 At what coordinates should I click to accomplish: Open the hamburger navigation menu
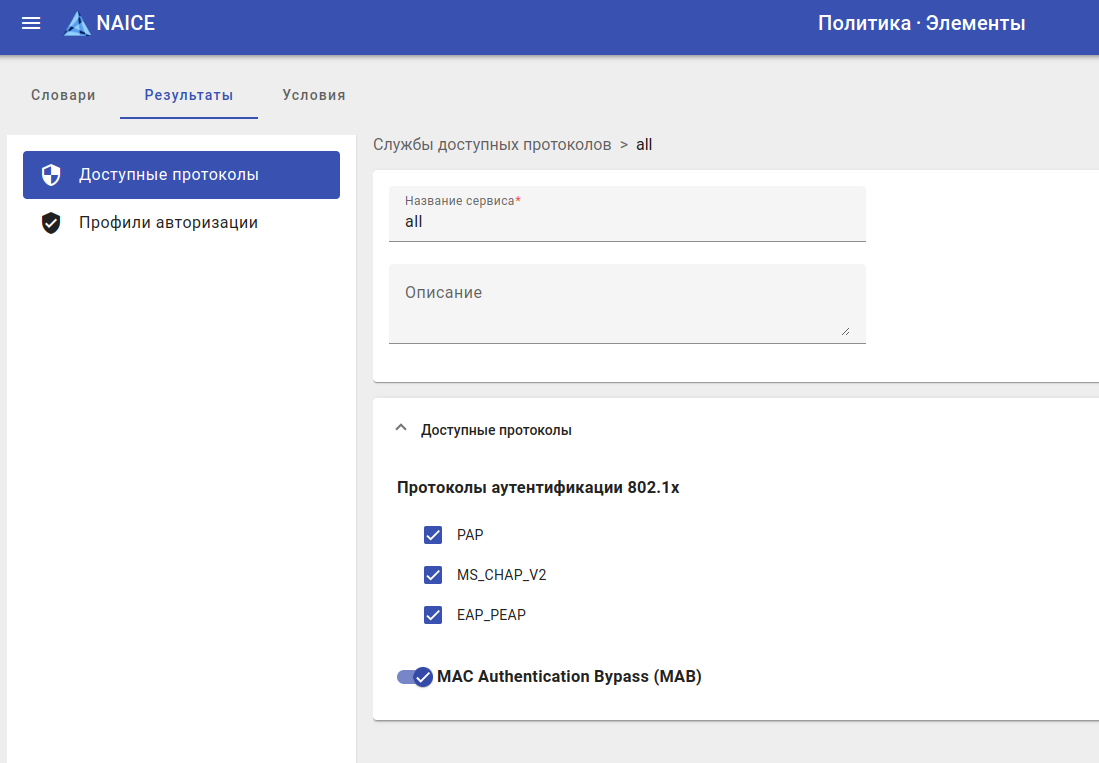click(31, 23)
